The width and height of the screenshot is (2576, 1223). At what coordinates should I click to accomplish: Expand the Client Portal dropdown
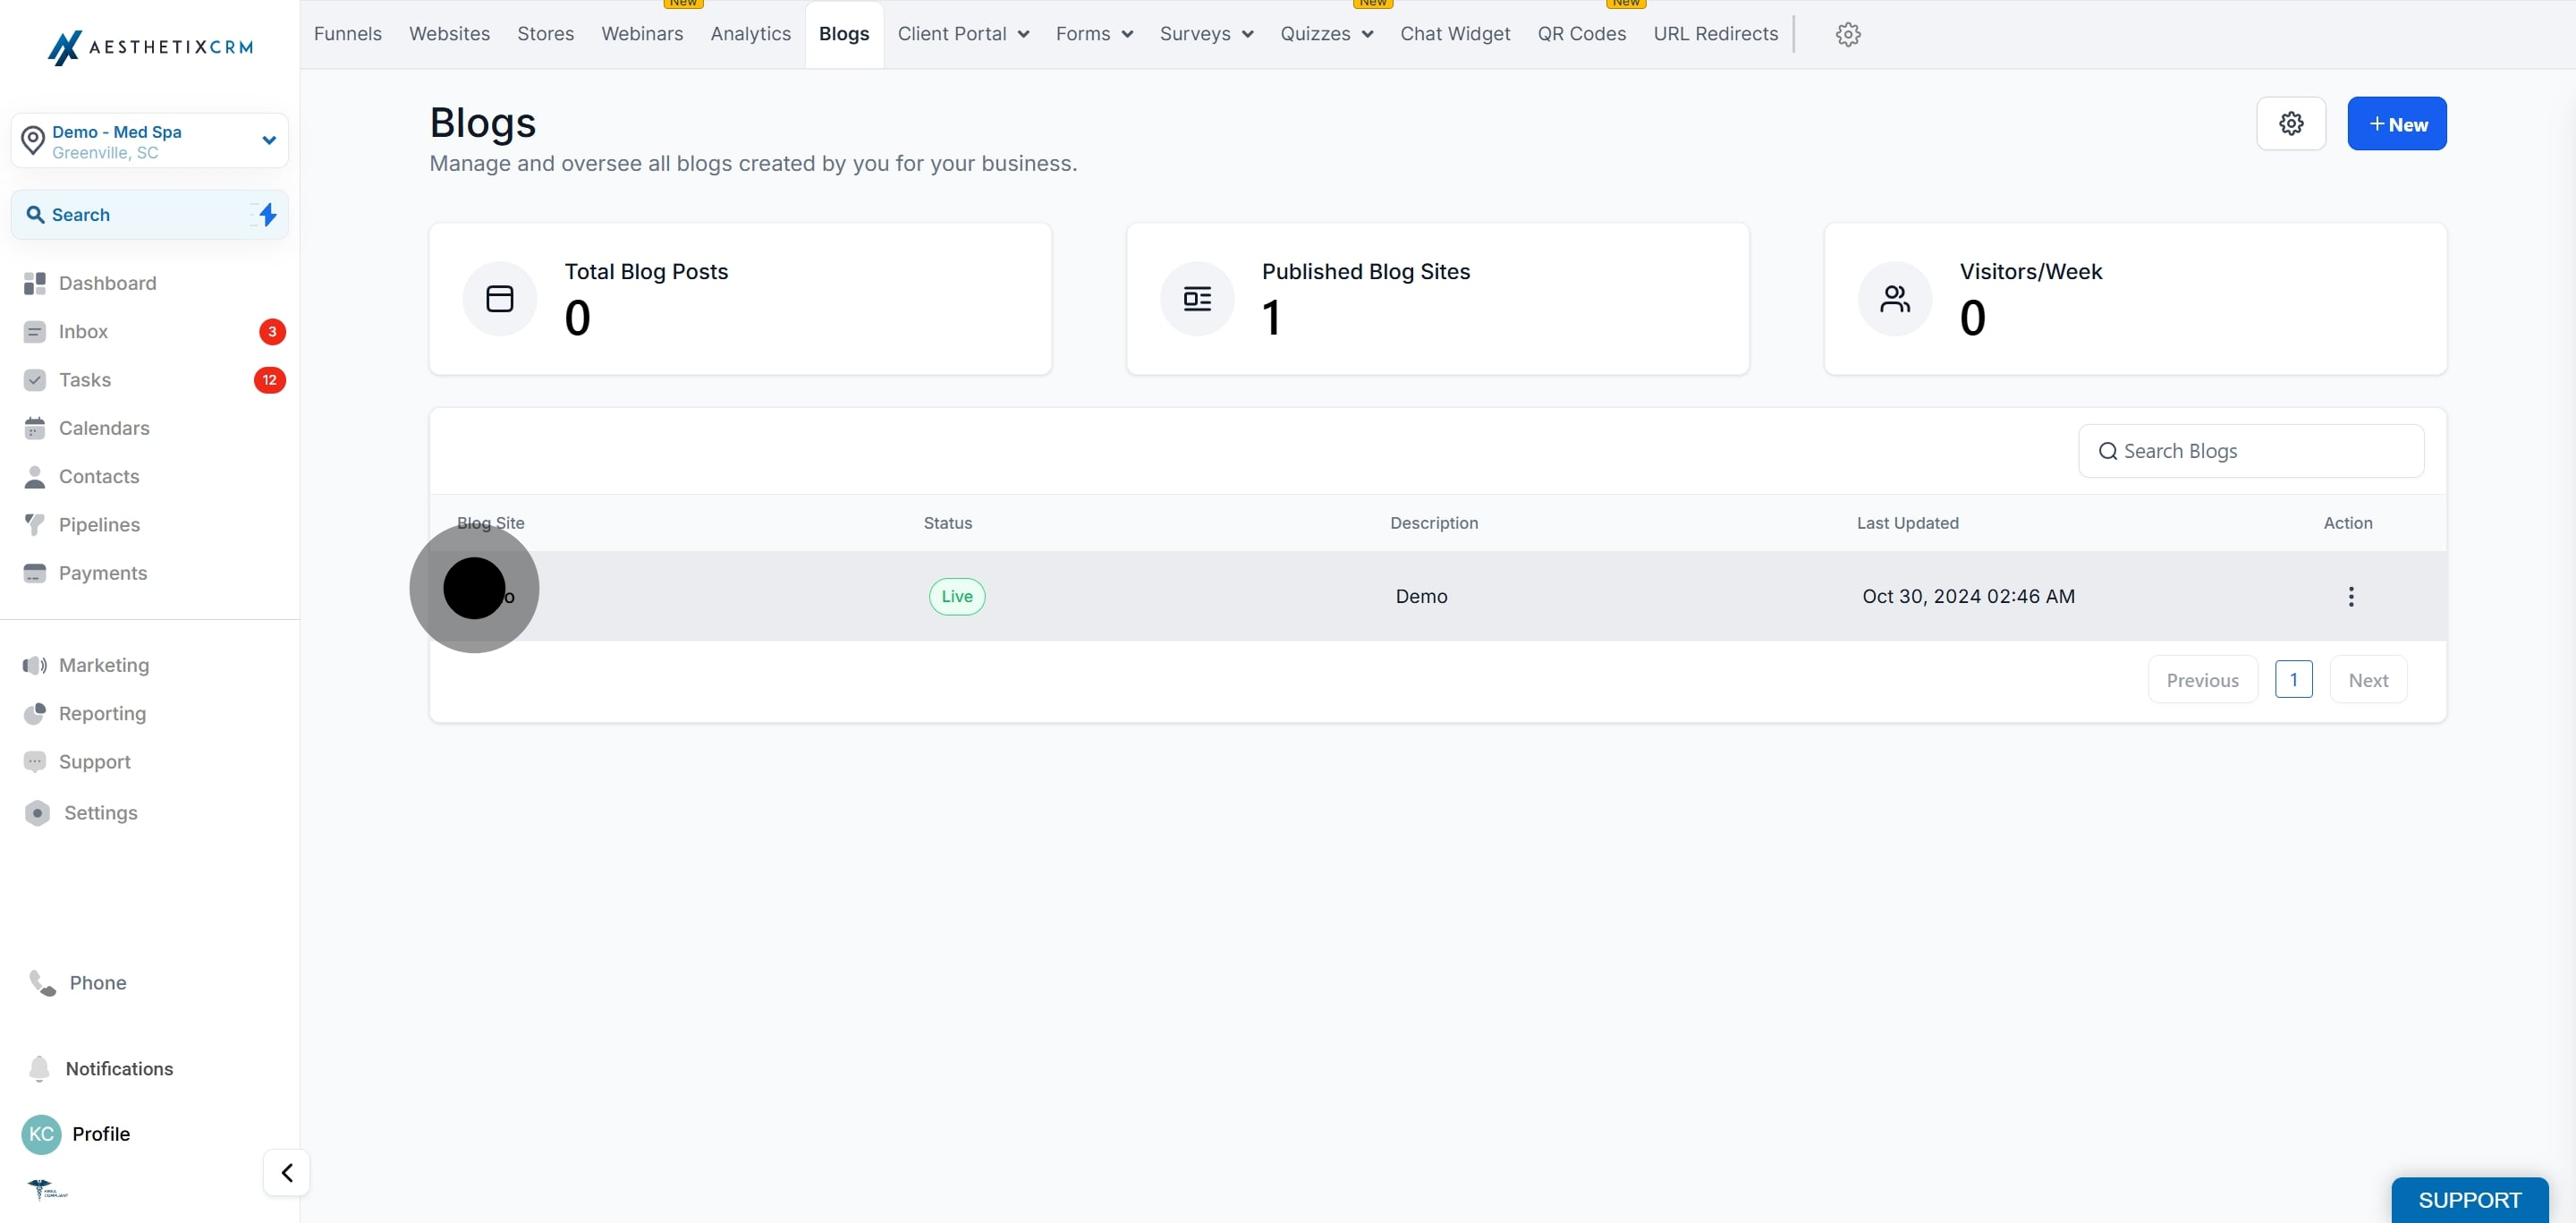coord(962,33)
